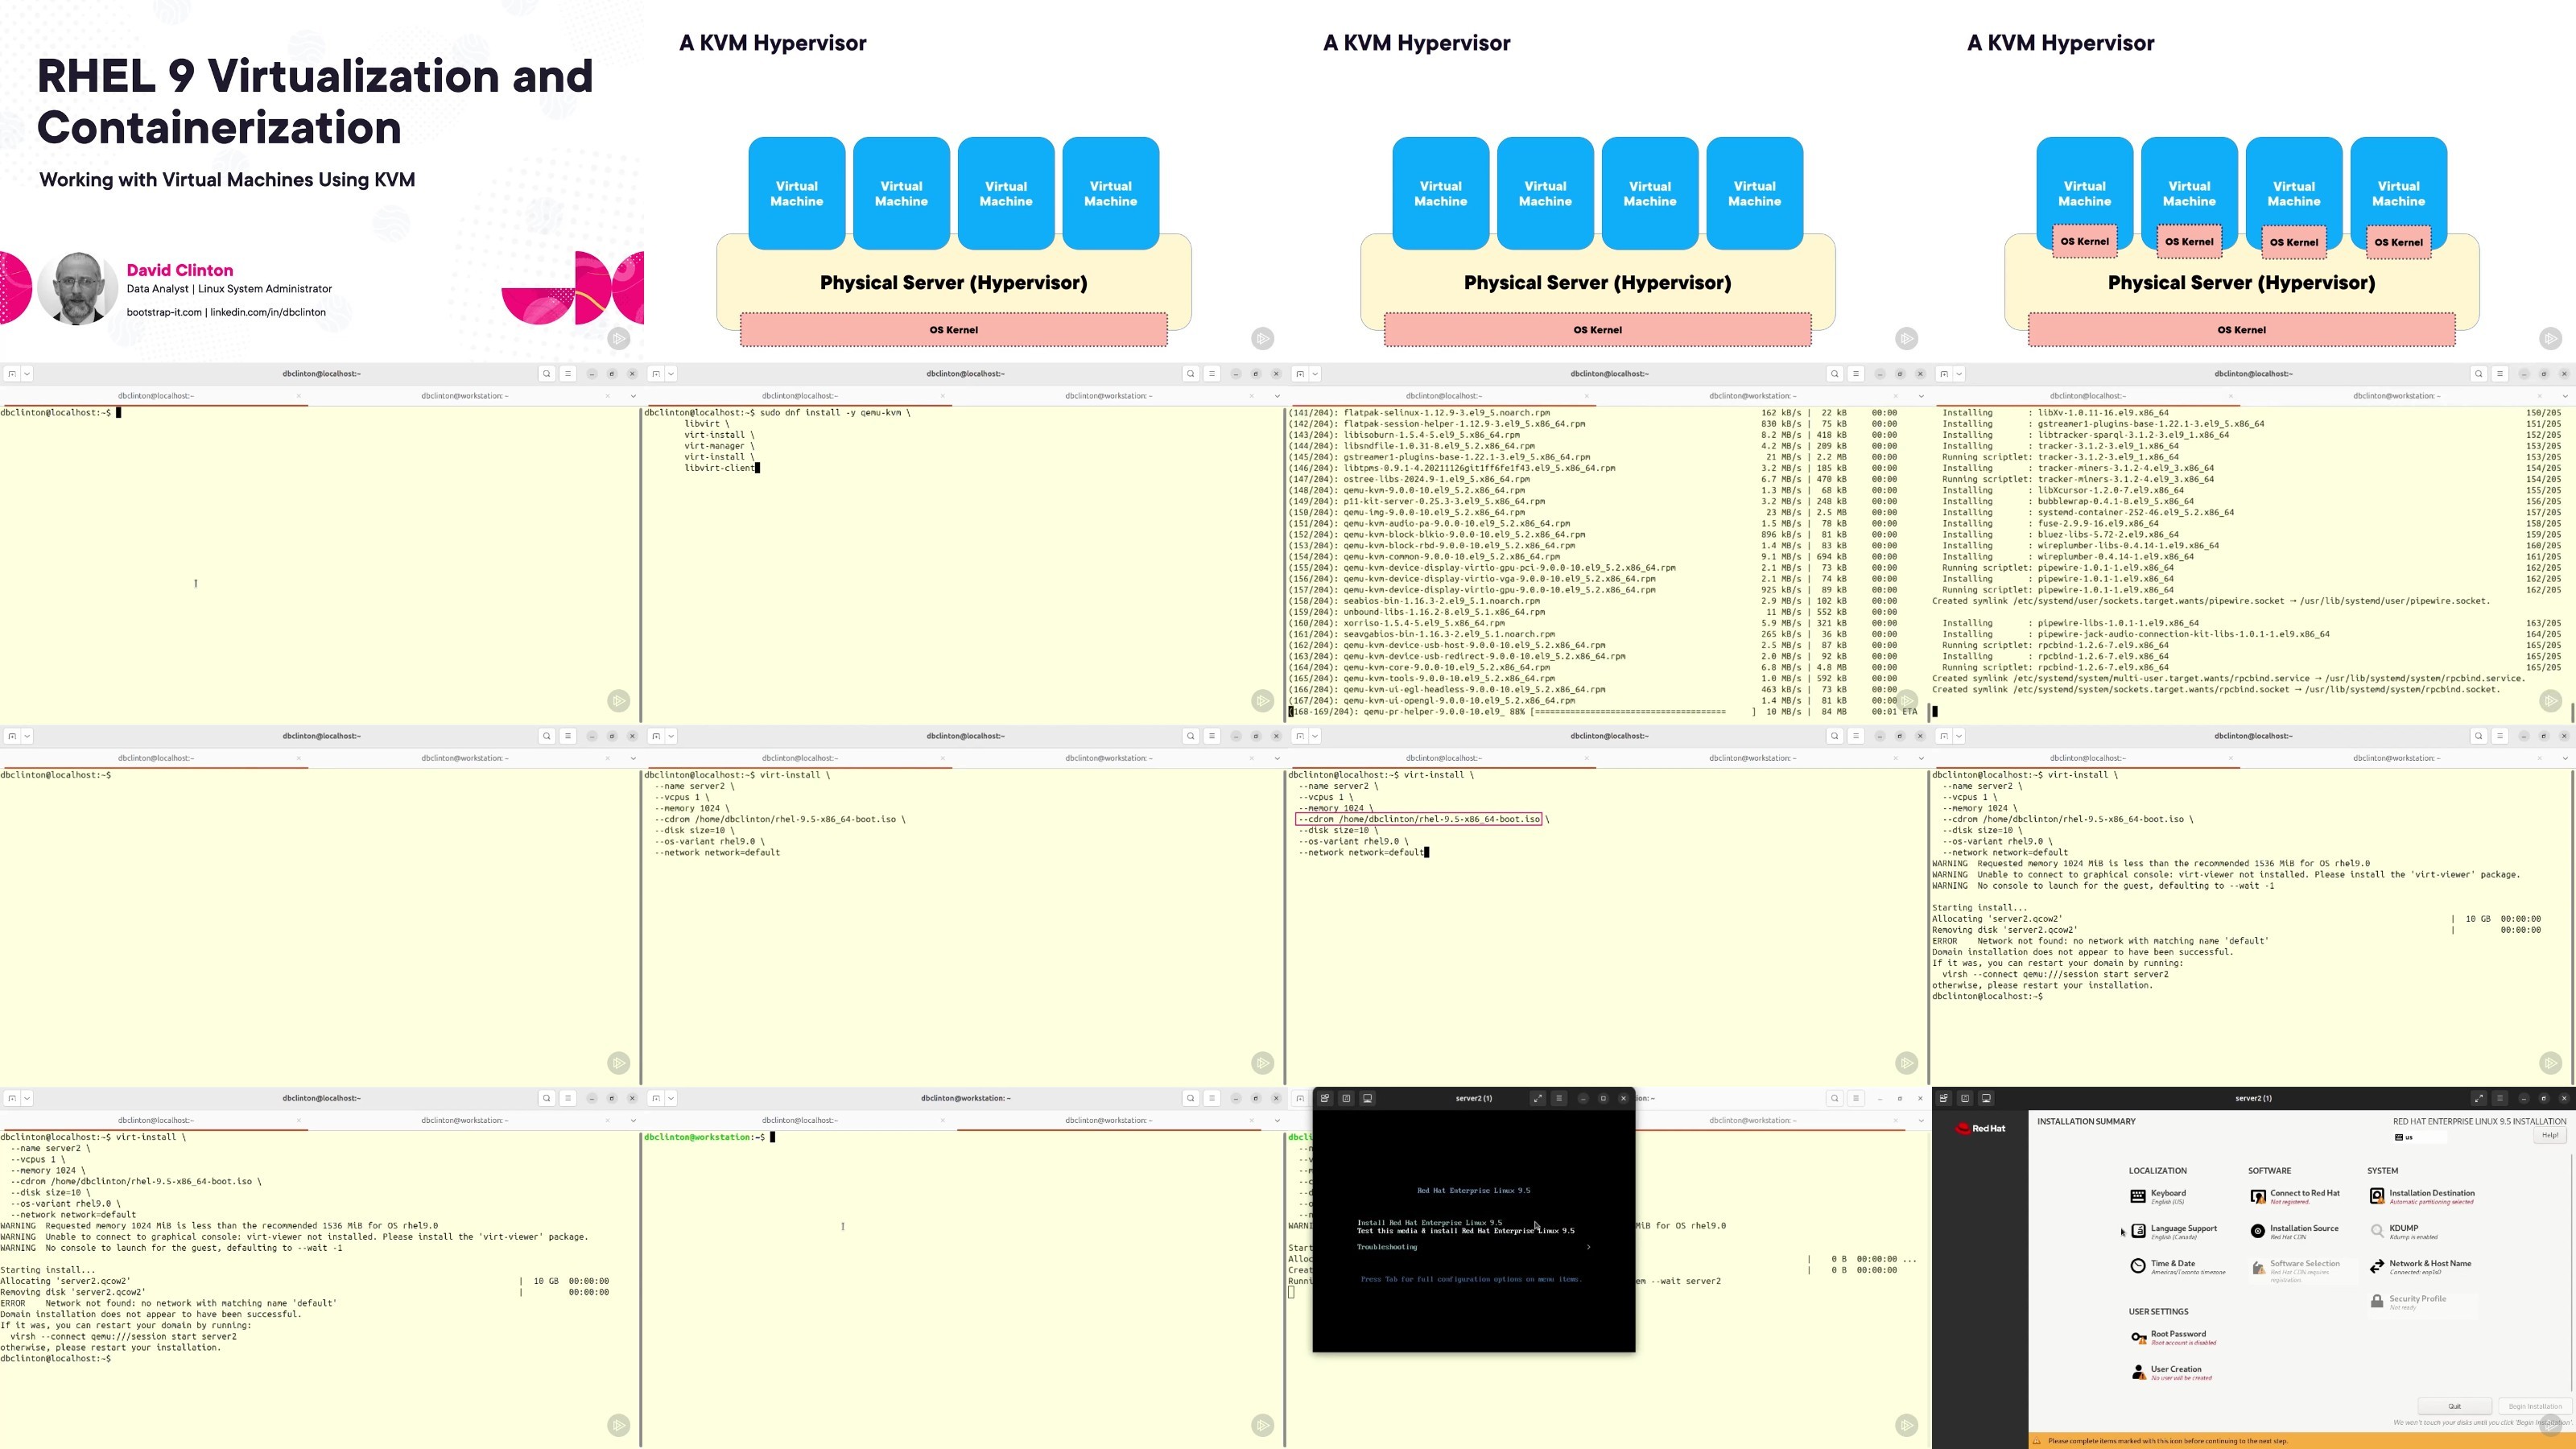This screenshot has width=2576, height=1449.
Task: Click Quit button in installer
Action: [2454, 1406]
